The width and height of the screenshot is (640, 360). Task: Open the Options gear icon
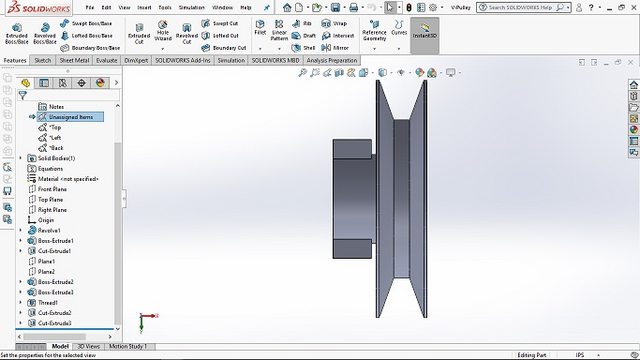point(433,7)
